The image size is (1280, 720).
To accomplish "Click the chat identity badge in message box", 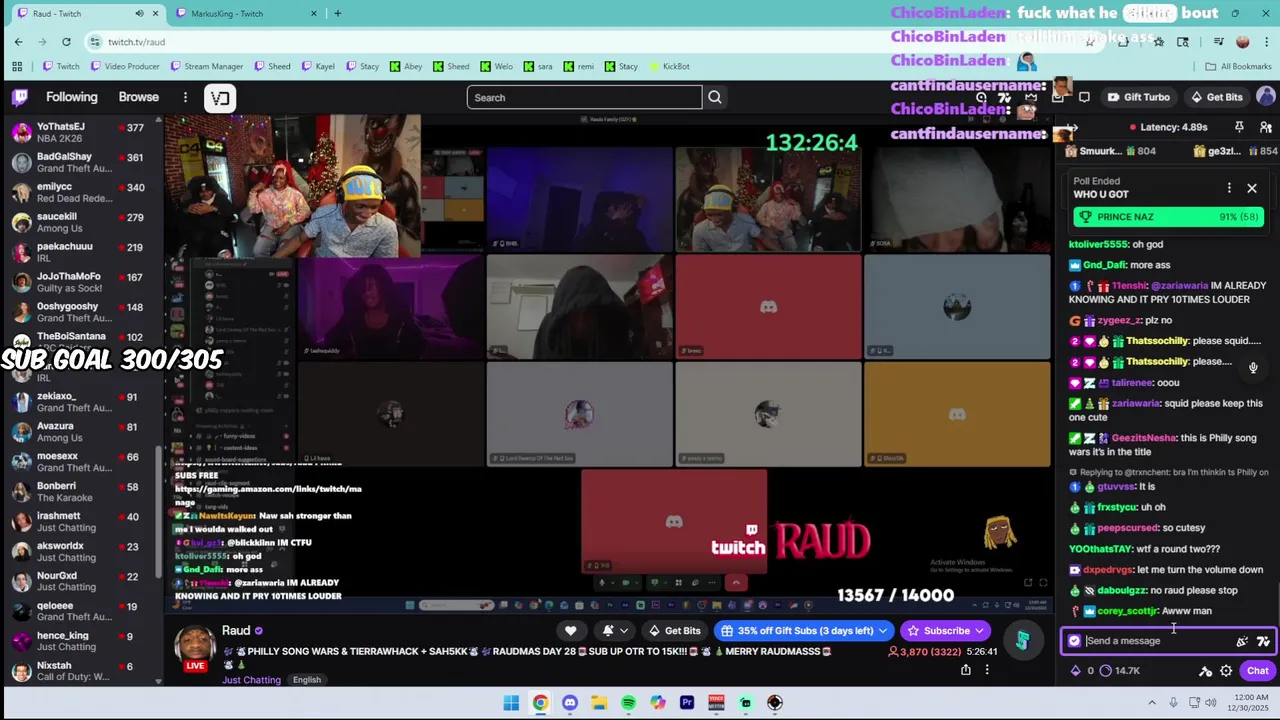I will (1075, 641).
